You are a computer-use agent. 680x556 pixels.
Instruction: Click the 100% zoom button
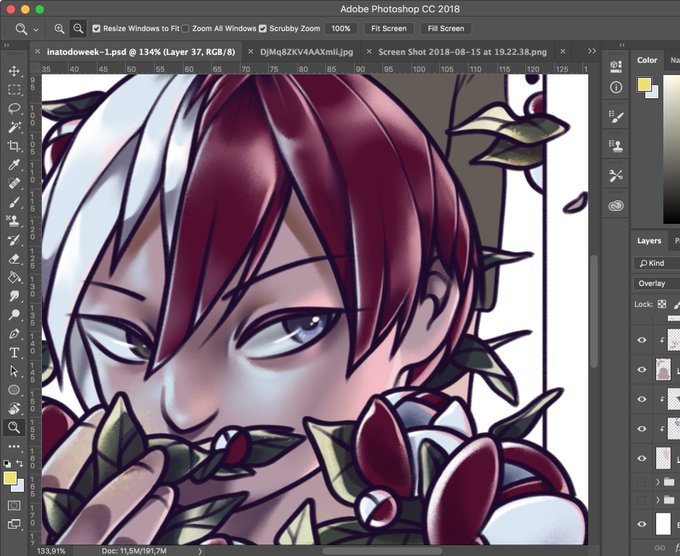pyautogui.click(x=341, y=29)
